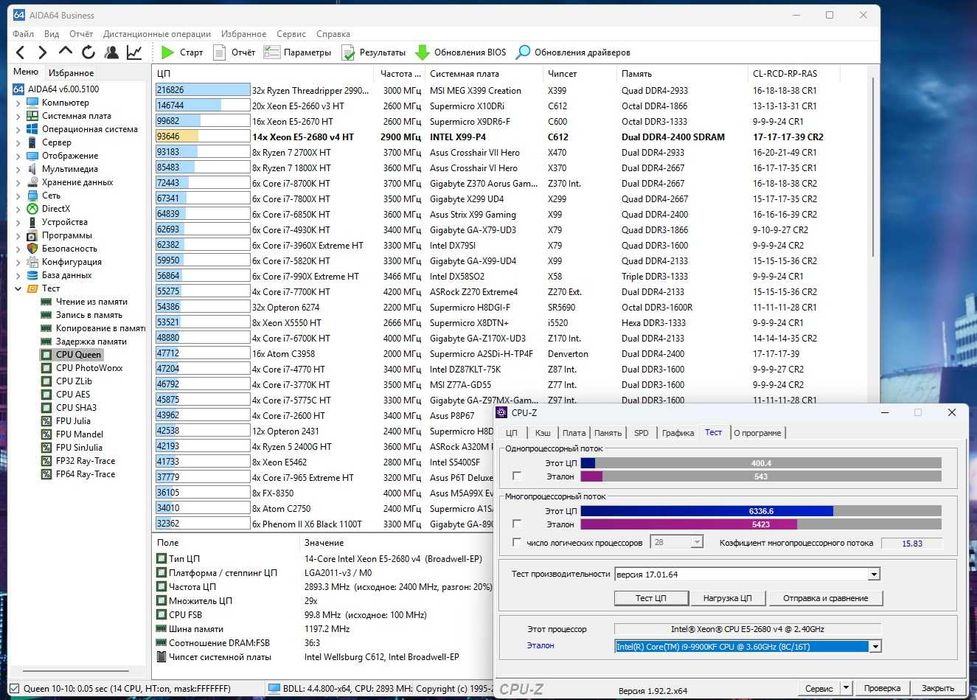Click the 6336.6 multi-thread score bar

pos(761,511)
